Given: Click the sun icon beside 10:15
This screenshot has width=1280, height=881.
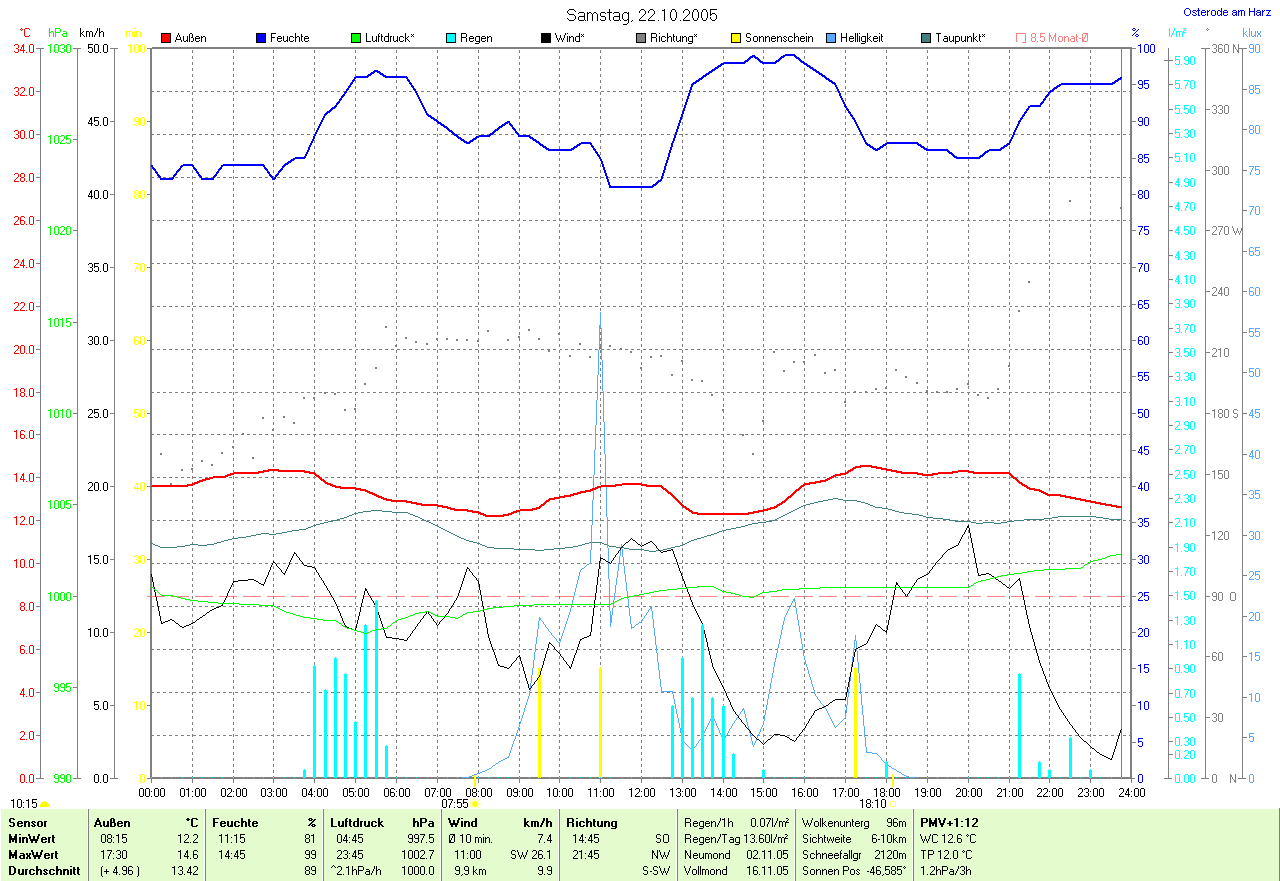Looking at the screenshot, I should [x=45, y=804].
